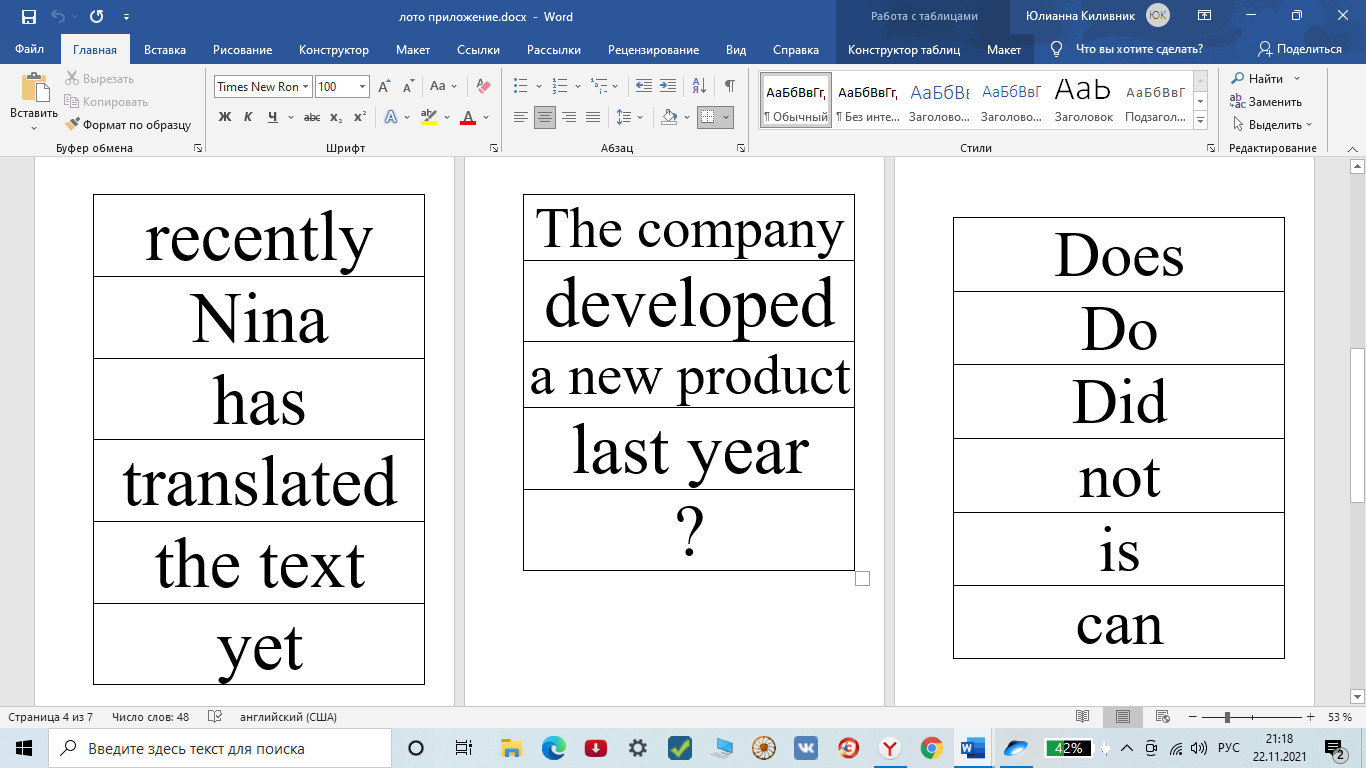Expand the styles gallery more arrow
The image size is (1366, 768).
point(1201,121)
